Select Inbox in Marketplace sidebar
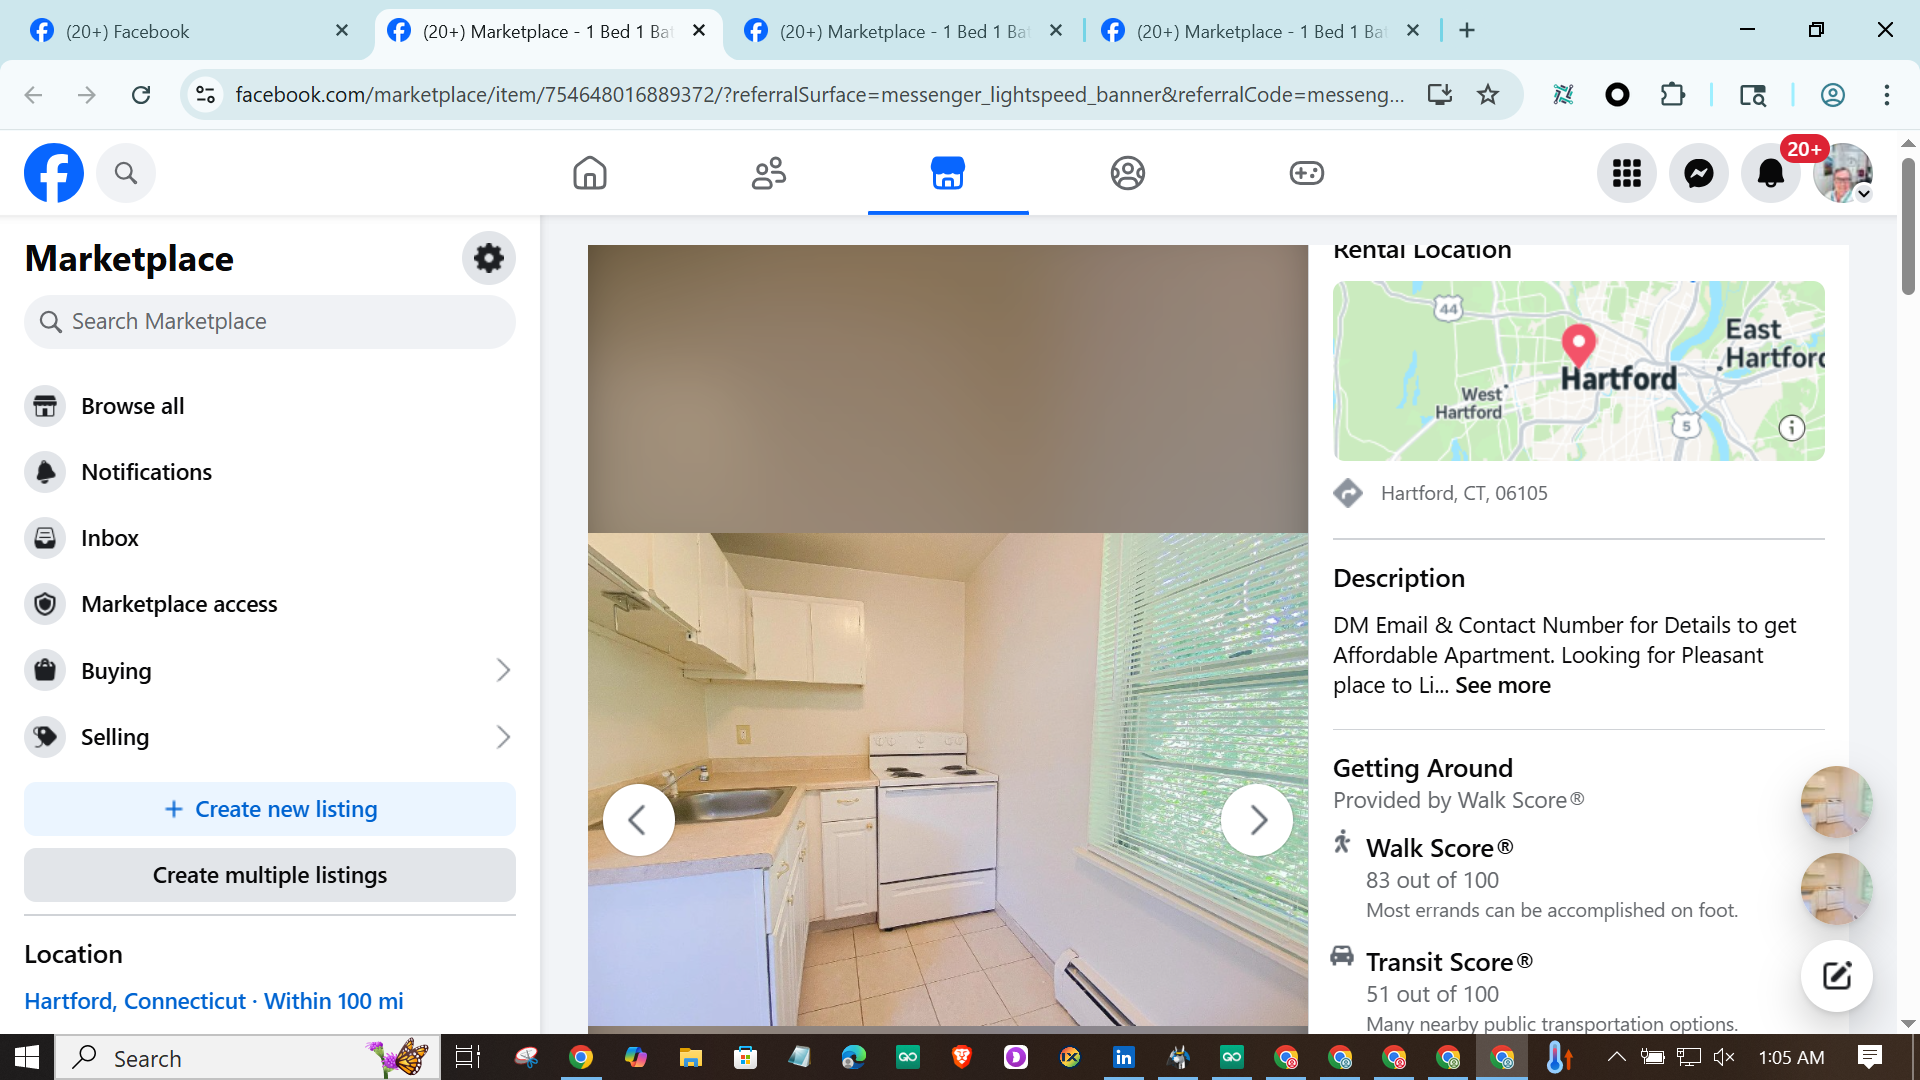This screenshot has width=1920, height=1080. point(109,538)
